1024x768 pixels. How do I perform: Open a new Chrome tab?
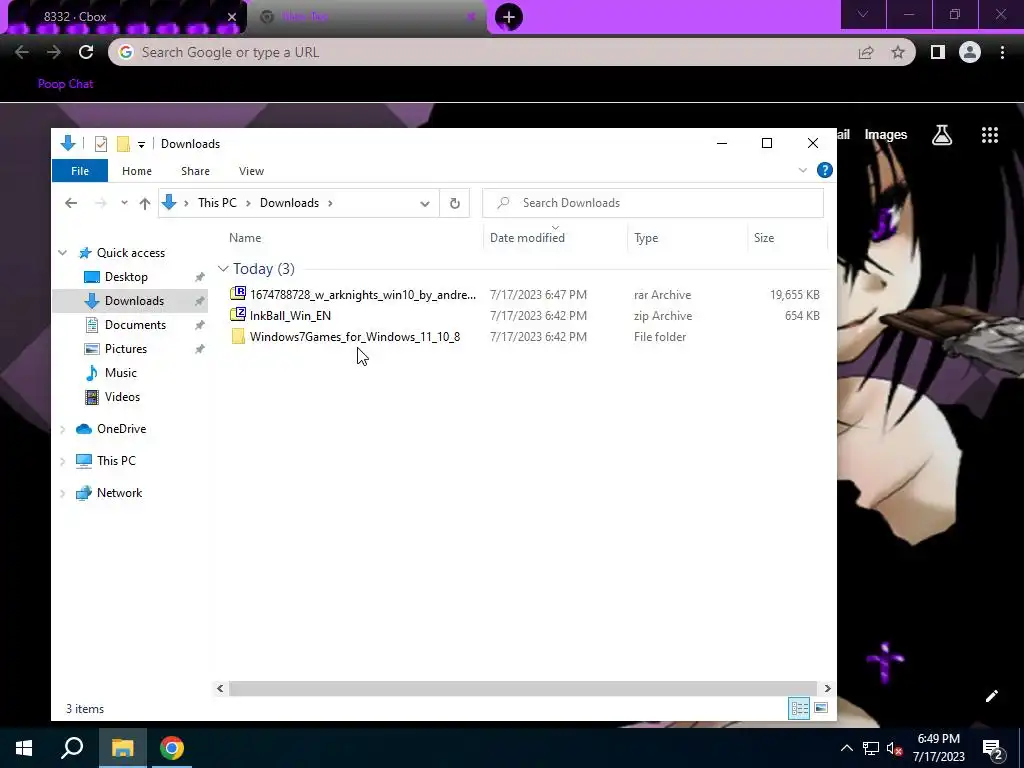pos(509,17)
